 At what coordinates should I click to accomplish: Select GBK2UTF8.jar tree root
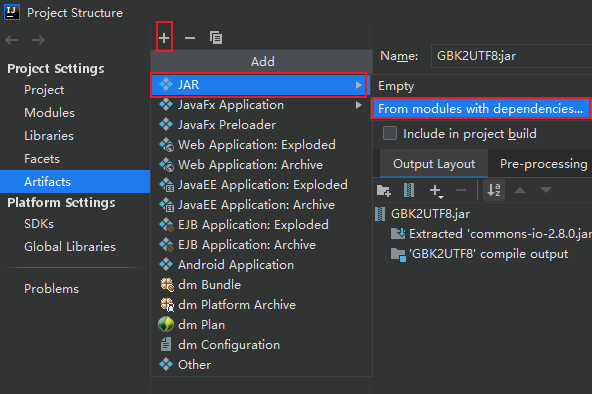[x=430, y=214]
